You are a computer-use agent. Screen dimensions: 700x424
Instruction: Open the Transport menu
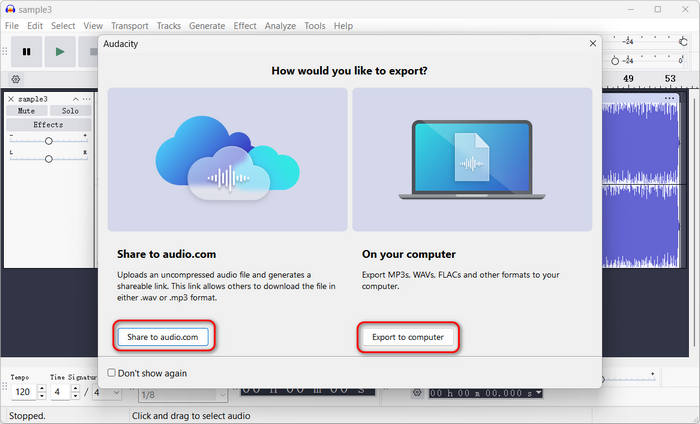click(x=129, y=26)
